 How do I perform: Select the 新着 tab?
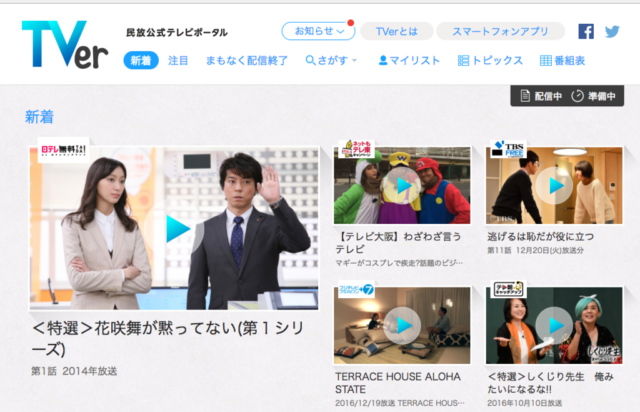click(141, 60)
